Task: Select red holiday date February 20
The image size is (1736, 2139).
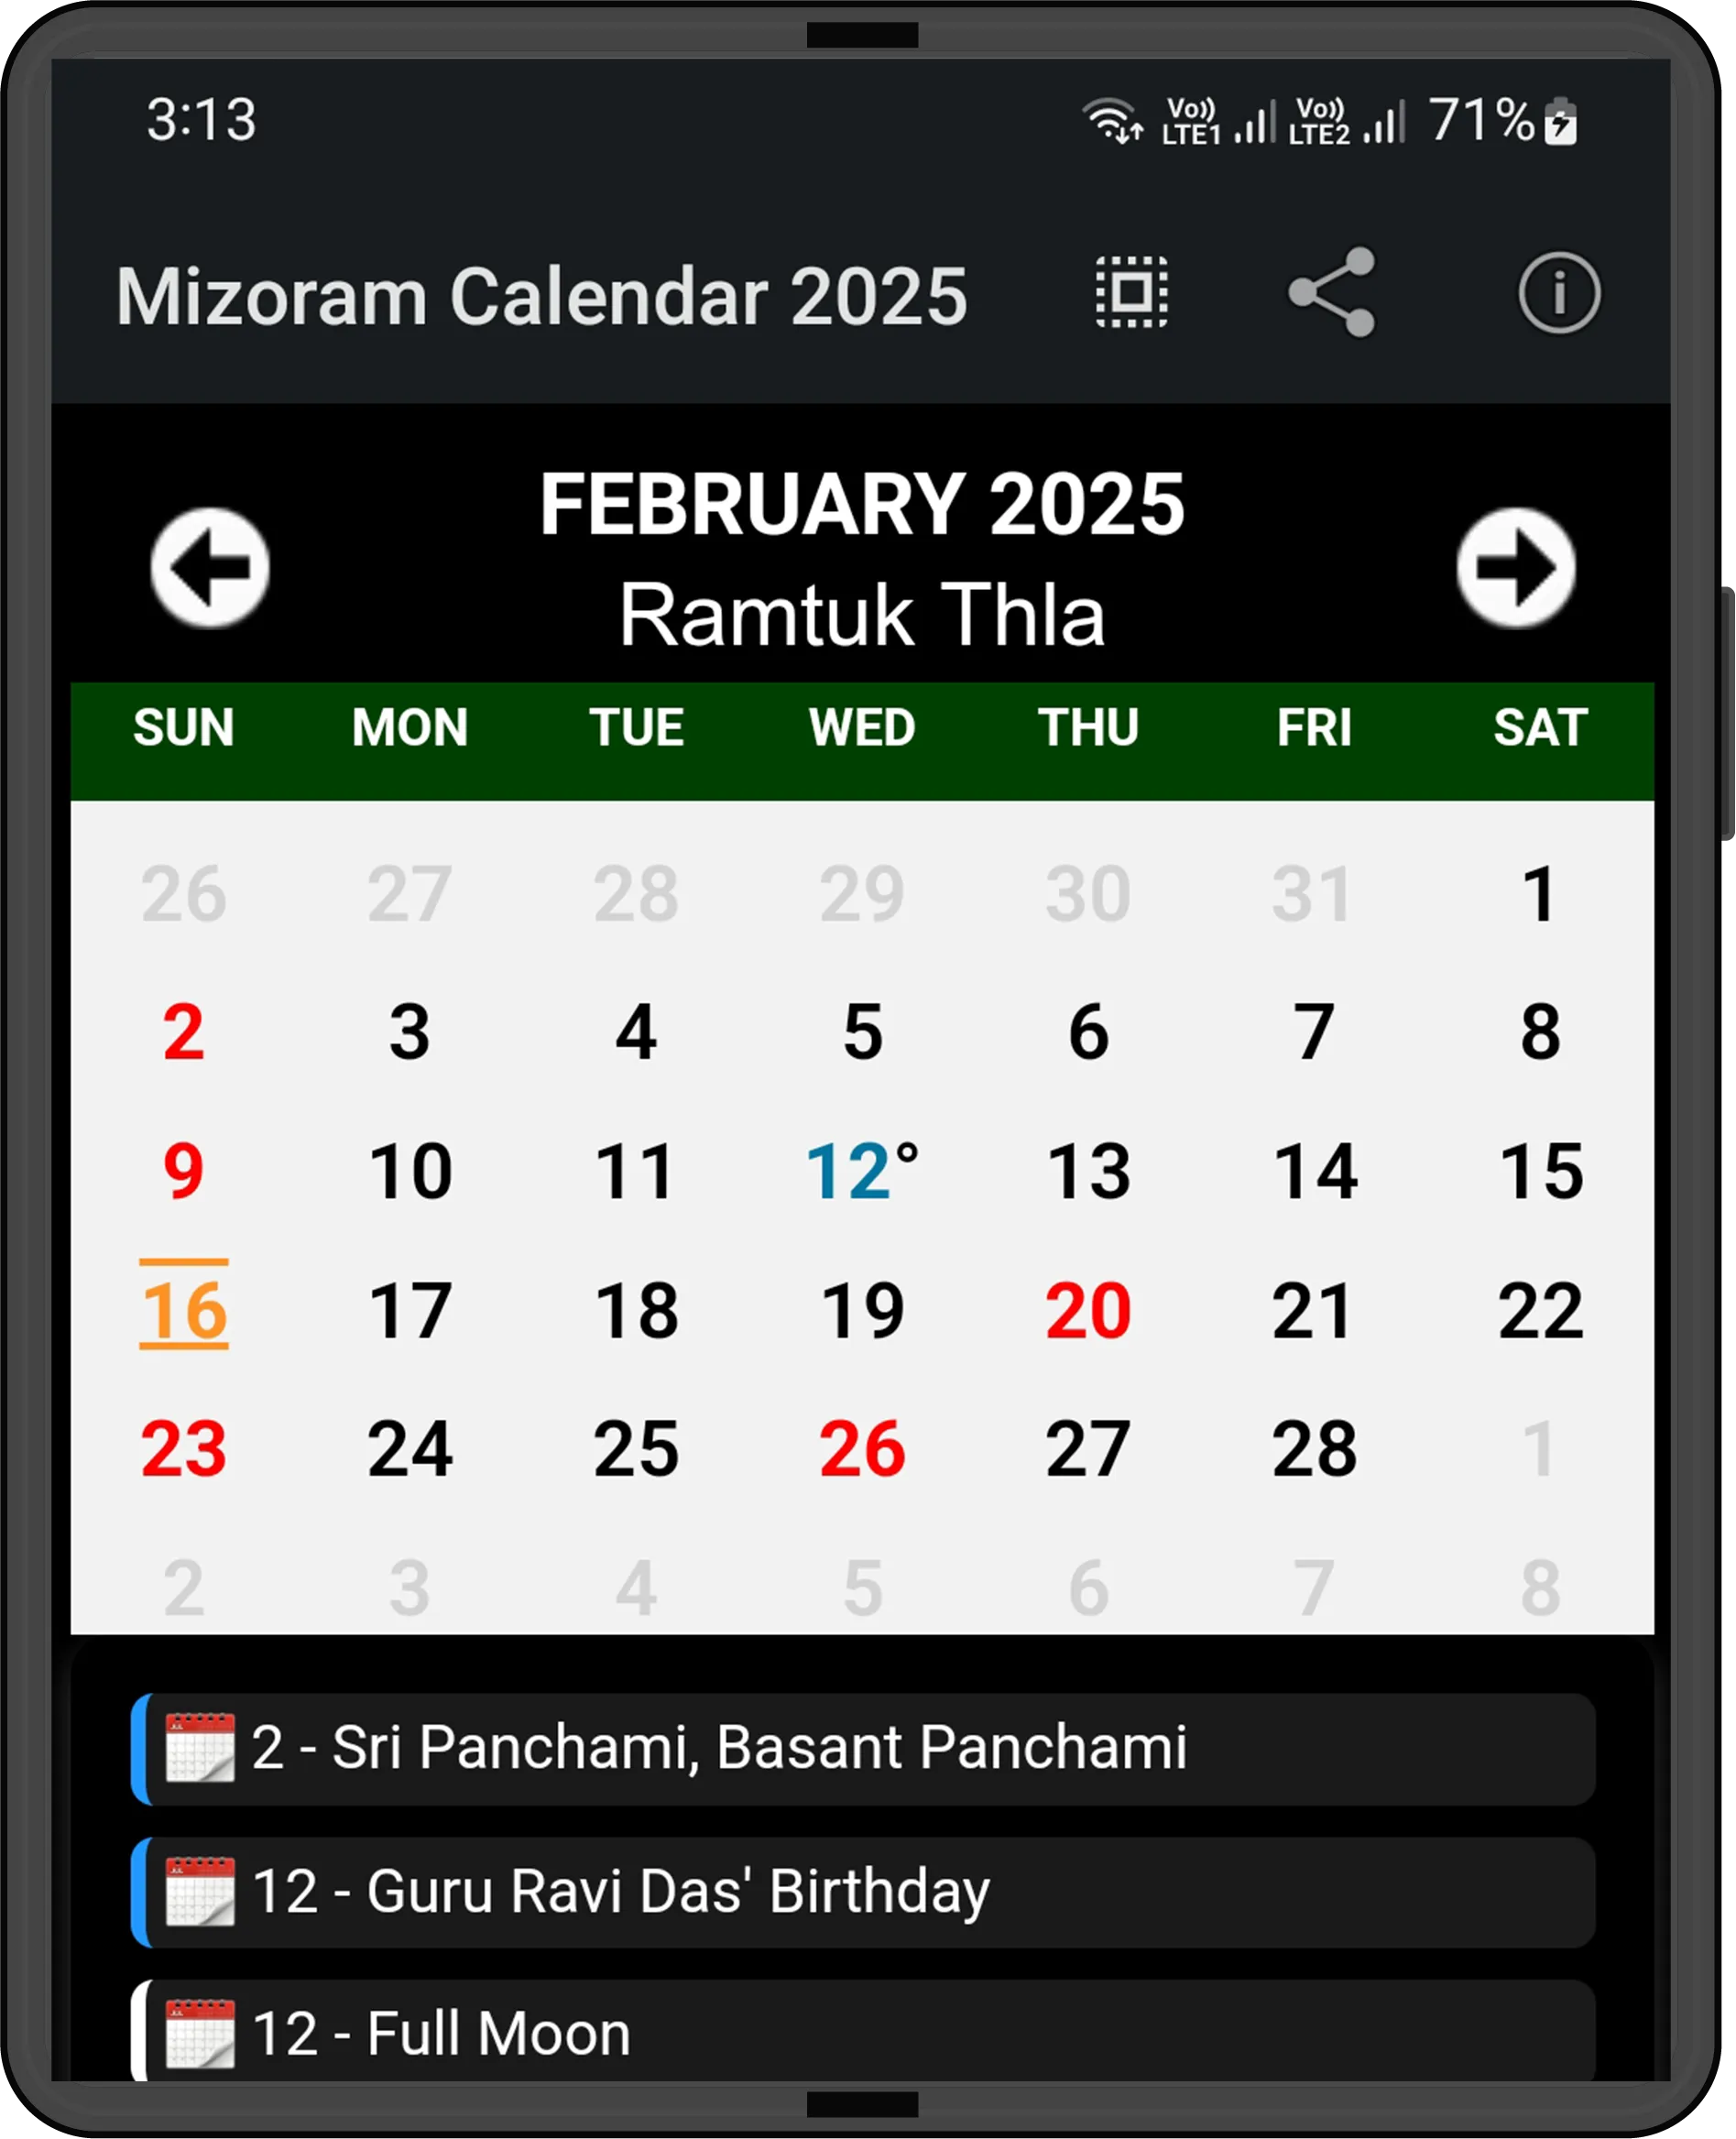Action: pos(1088,1309)
